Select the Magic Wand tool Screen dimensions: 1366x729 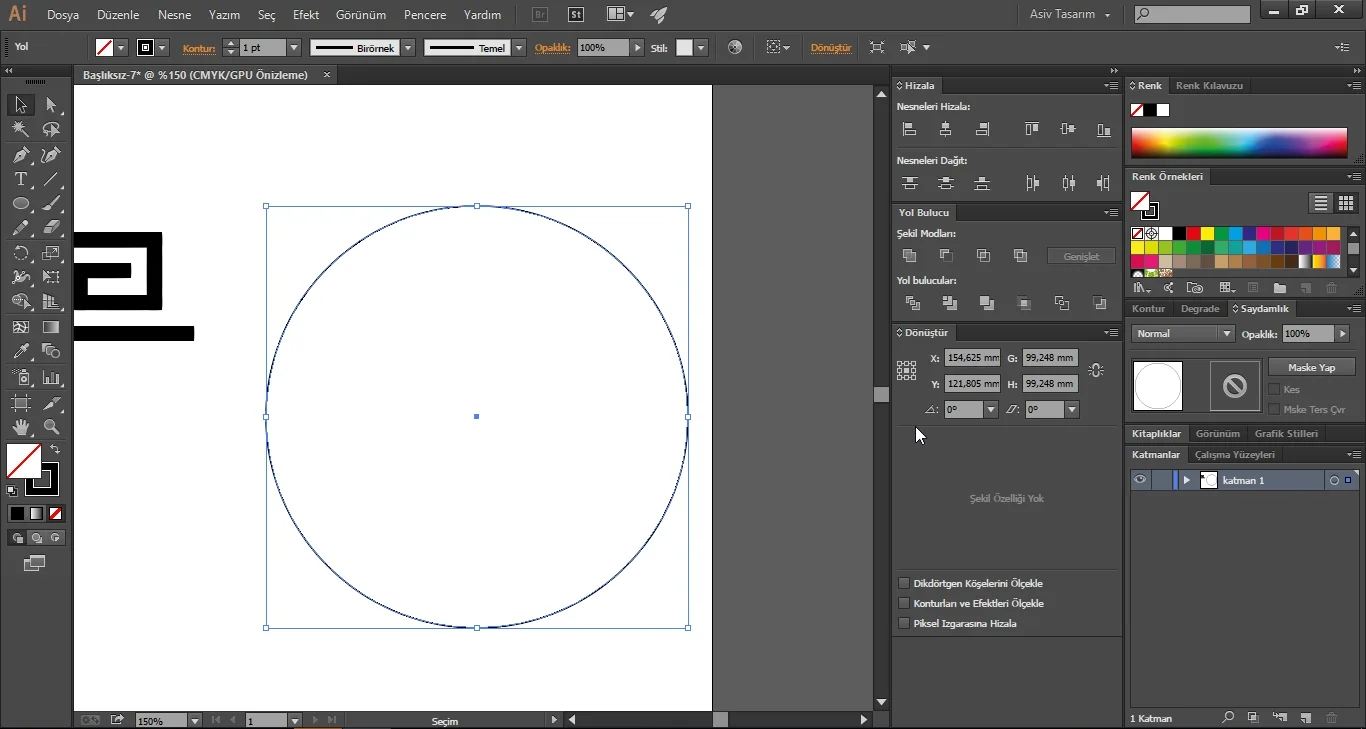(20, 130)
